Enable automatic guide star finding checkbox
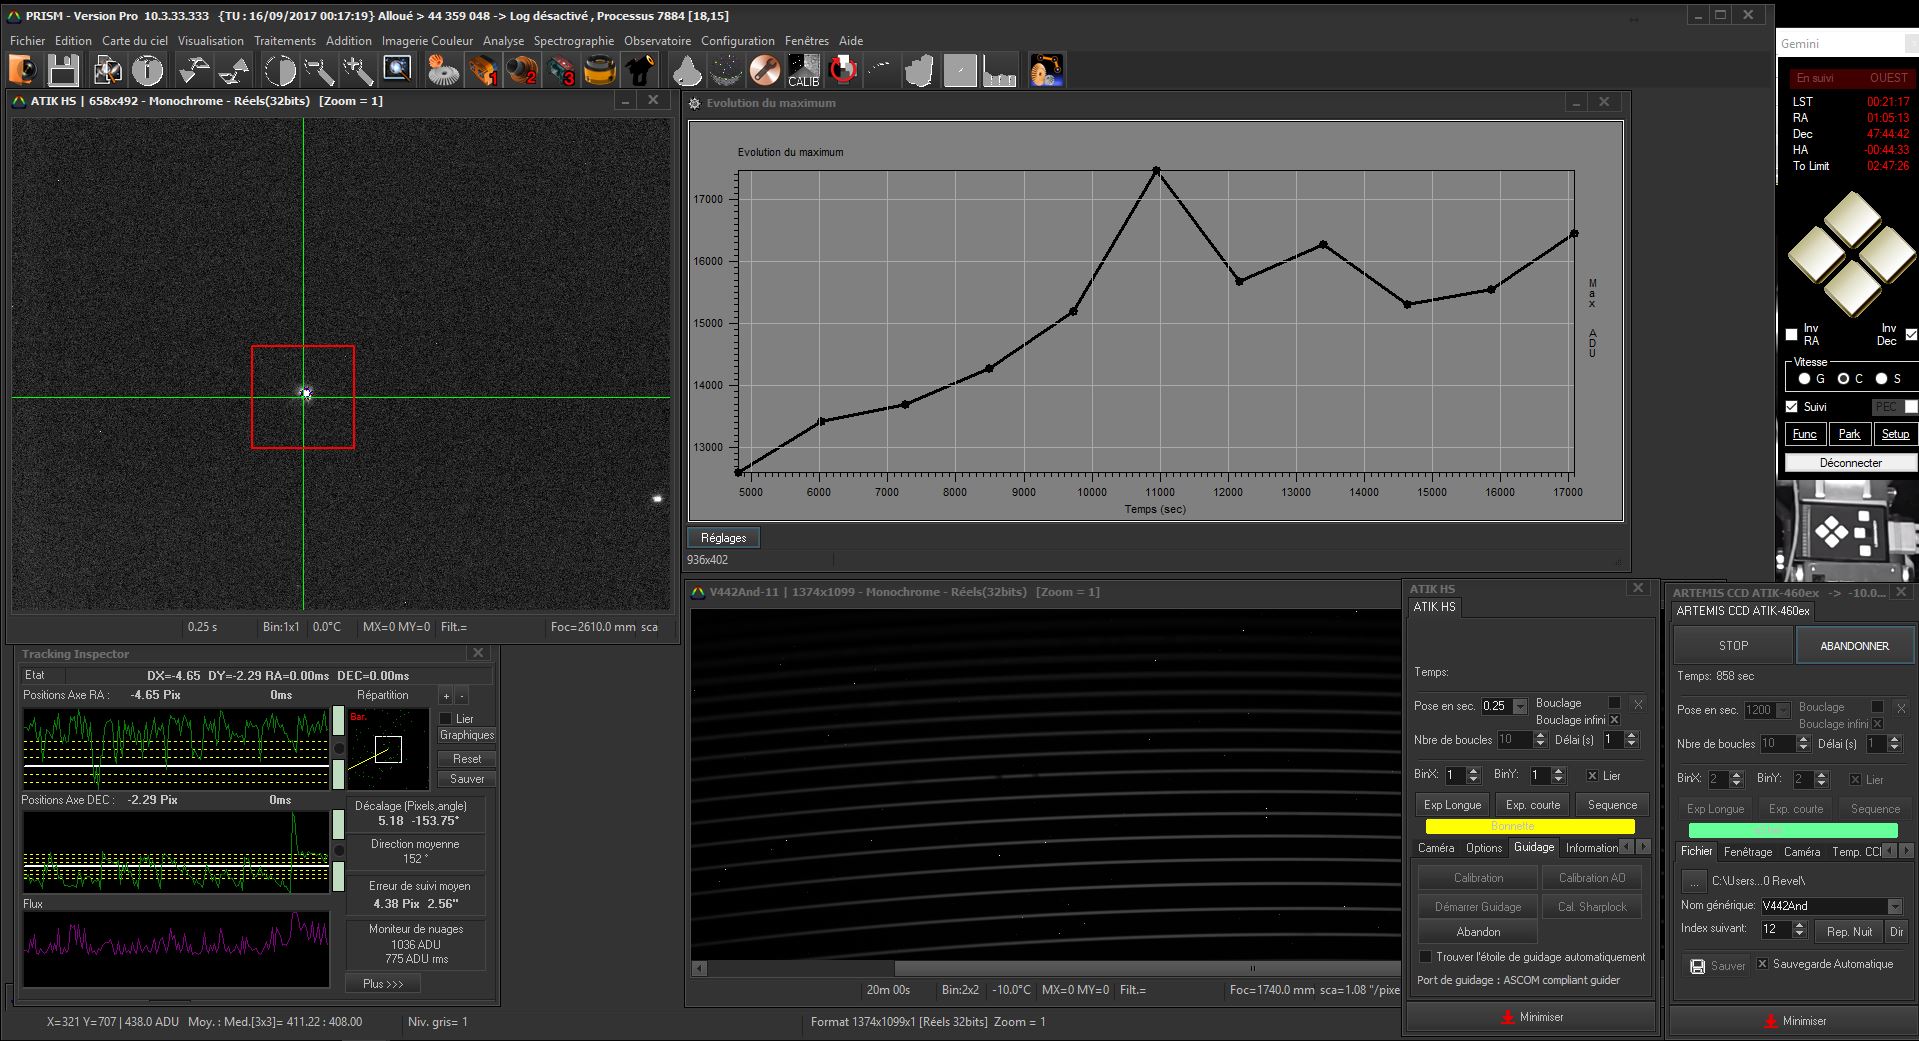This screenshot has height=1041, width=1919. tap(1426, 957)
